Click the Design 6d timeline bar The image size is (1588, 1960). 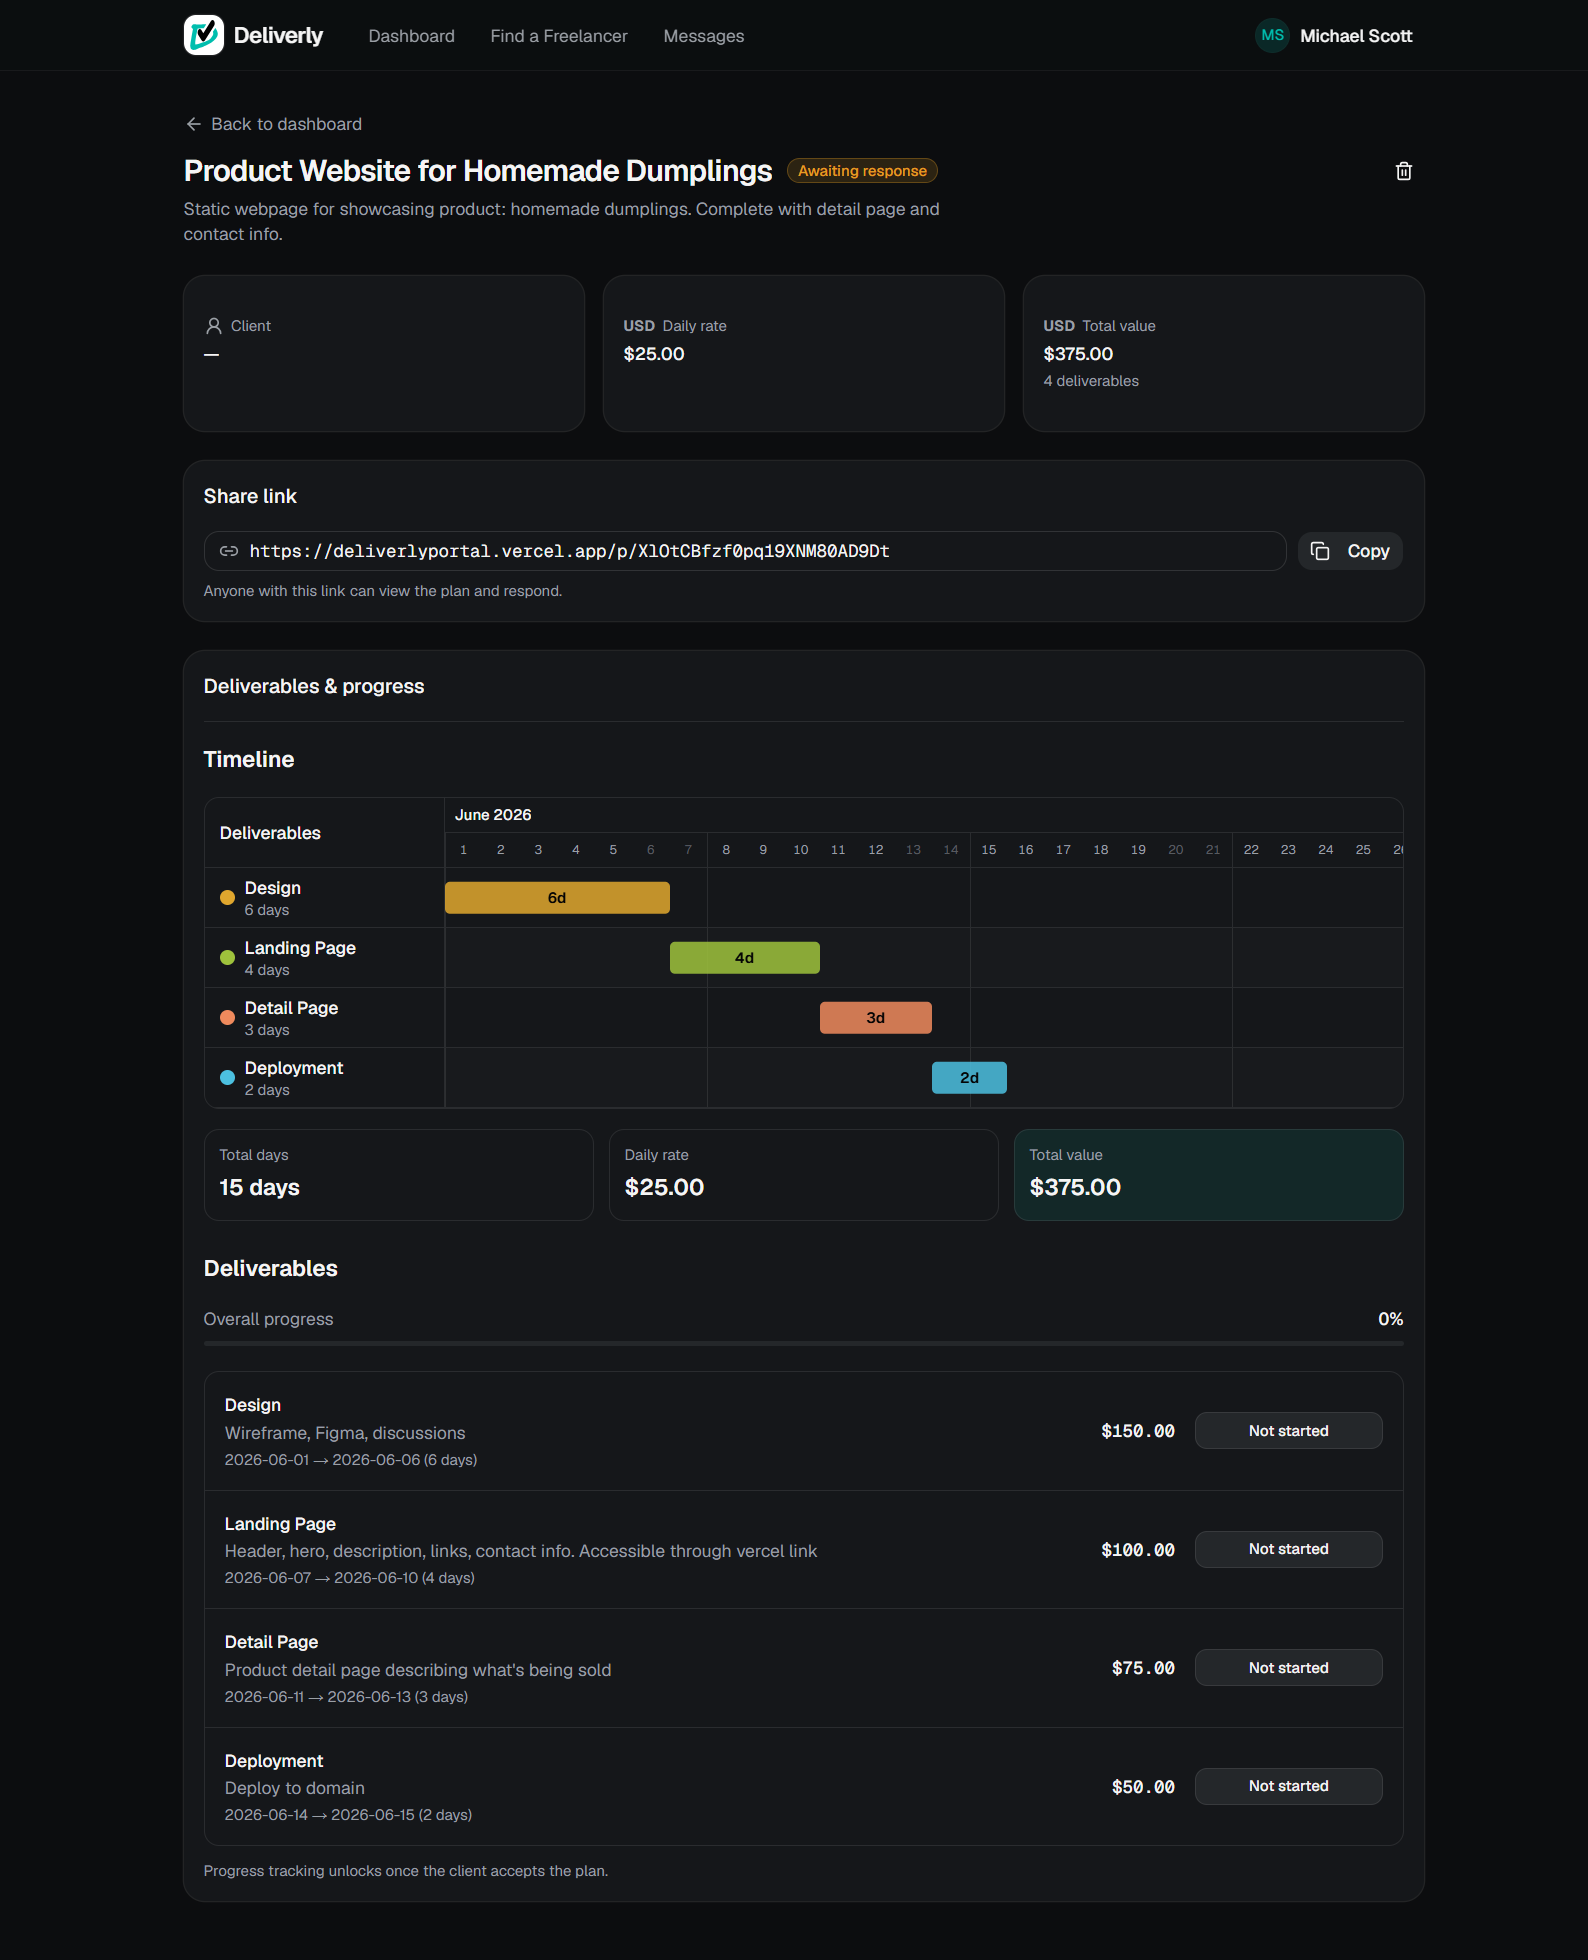[557, 898]
